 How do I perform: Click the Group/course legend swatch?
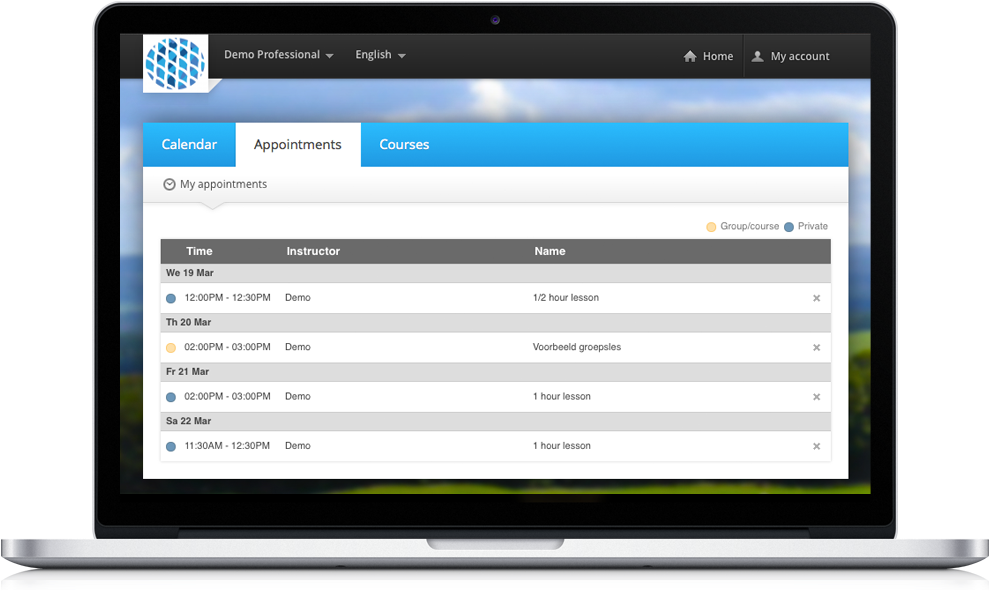[711, 226]
